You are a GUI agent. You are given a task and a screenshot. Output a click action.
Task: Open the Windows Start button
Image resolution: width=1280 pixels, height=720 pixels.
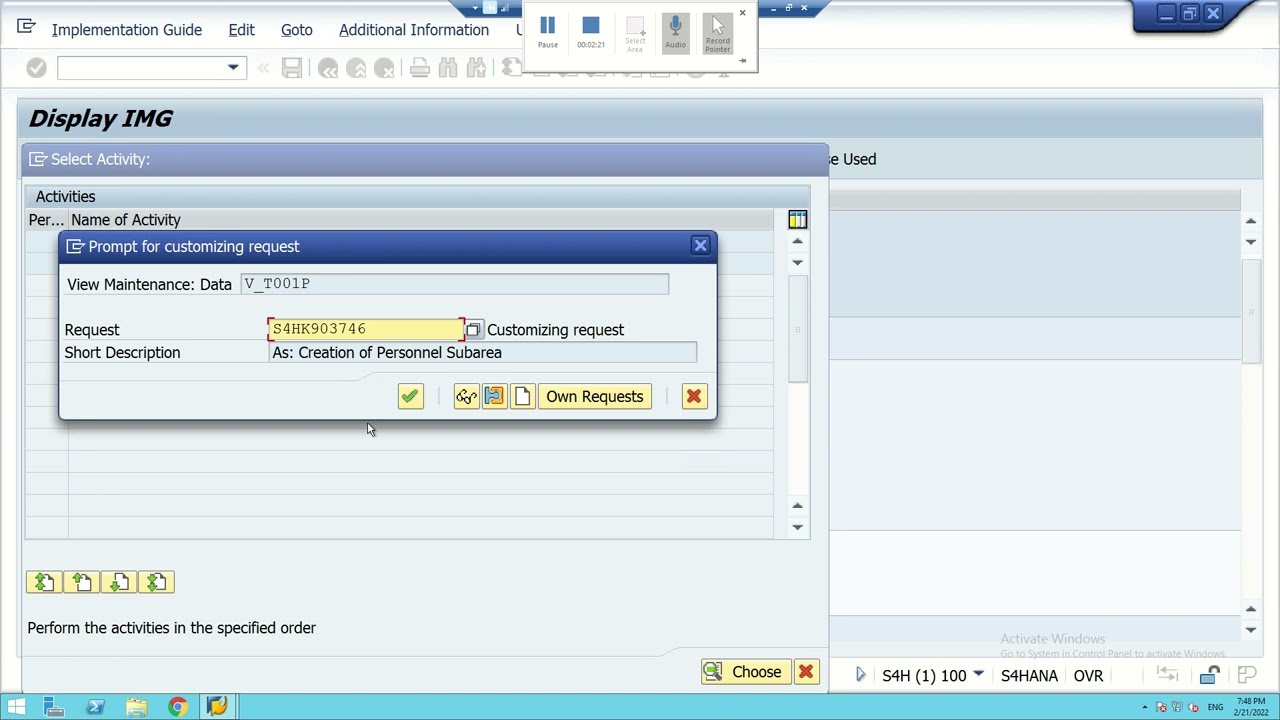16,707
